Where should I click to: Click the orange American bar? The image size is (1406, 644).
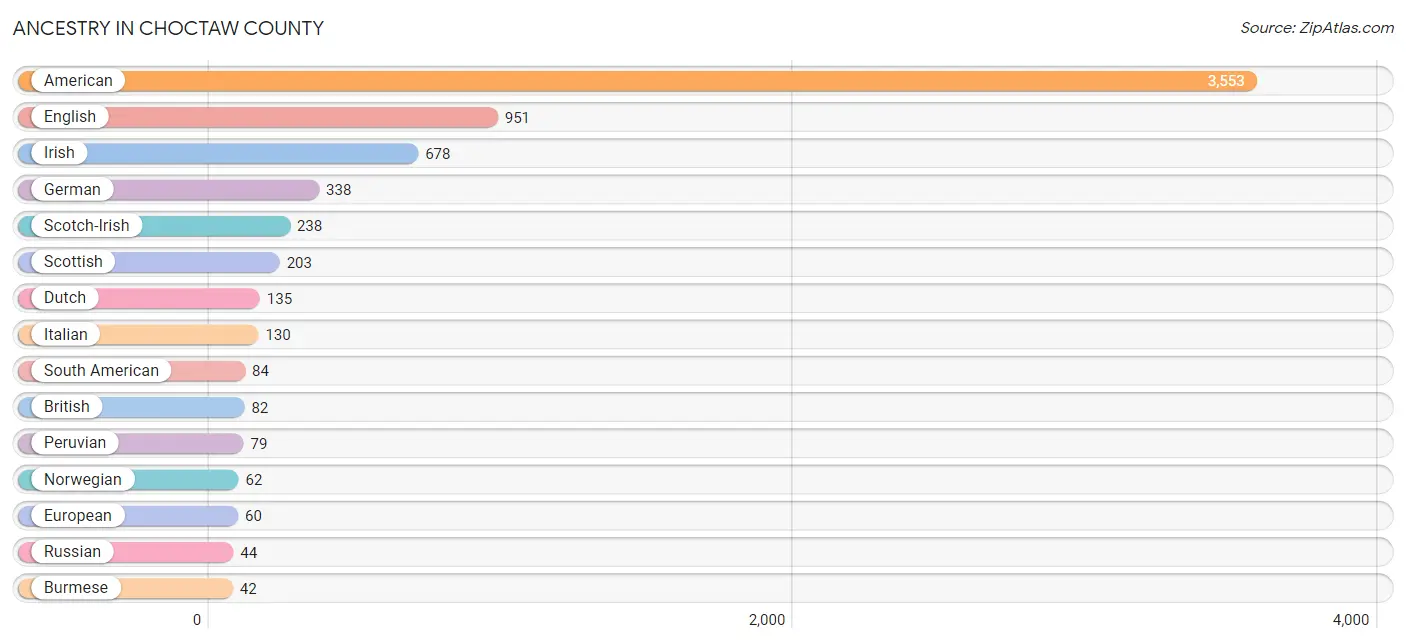(637, 81)
